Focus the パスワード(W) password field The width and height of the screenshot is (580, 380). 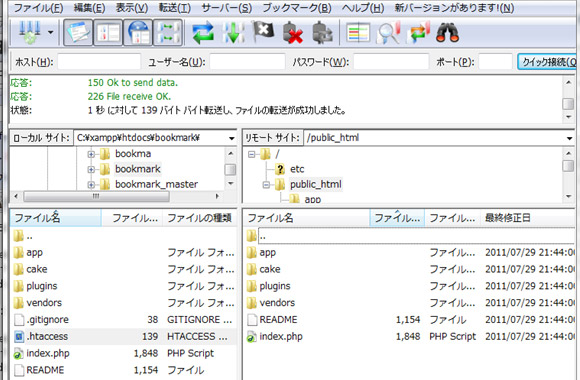391,61
